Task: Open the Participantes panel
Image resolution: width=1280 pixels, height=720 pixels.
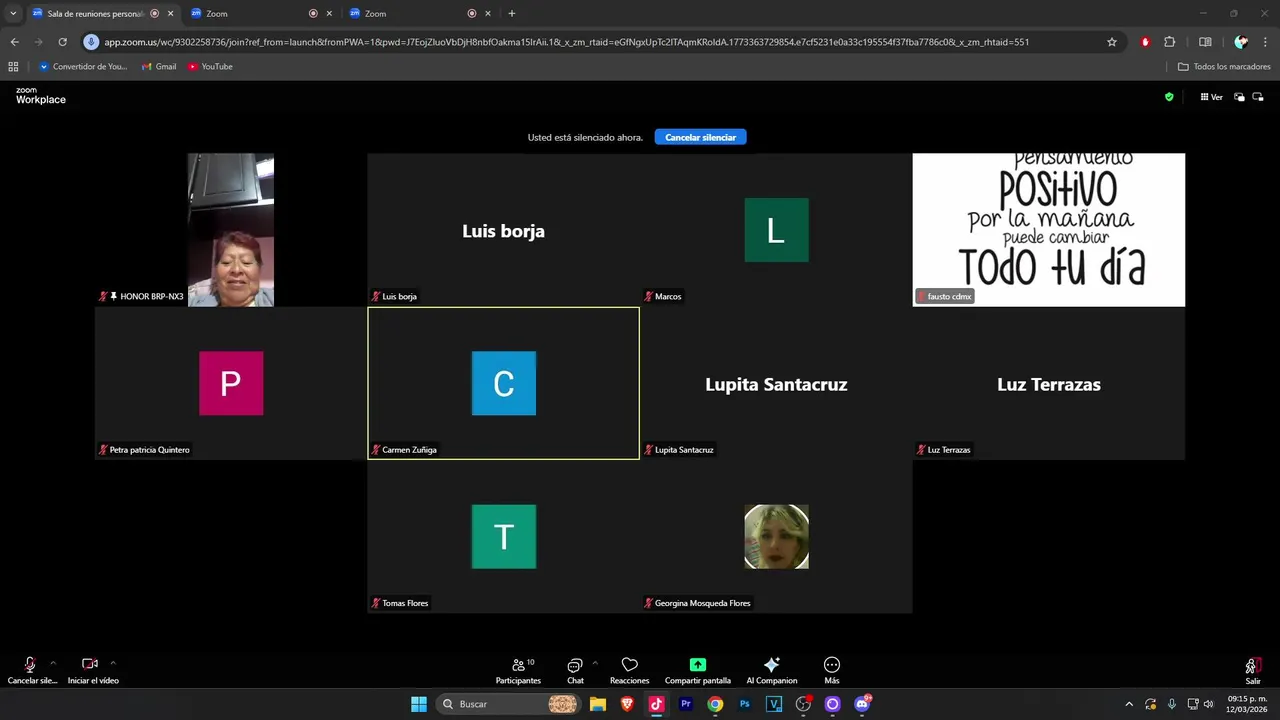Action: click(518, 670)
